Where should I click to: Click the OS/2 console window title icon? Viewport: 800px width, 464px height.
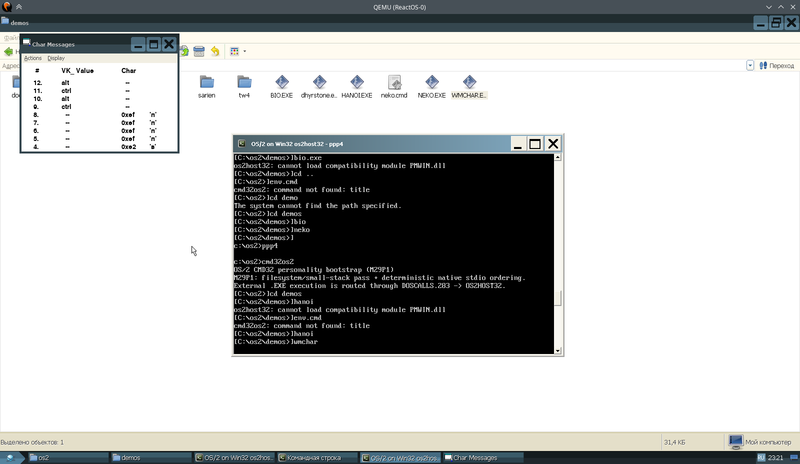242,144
